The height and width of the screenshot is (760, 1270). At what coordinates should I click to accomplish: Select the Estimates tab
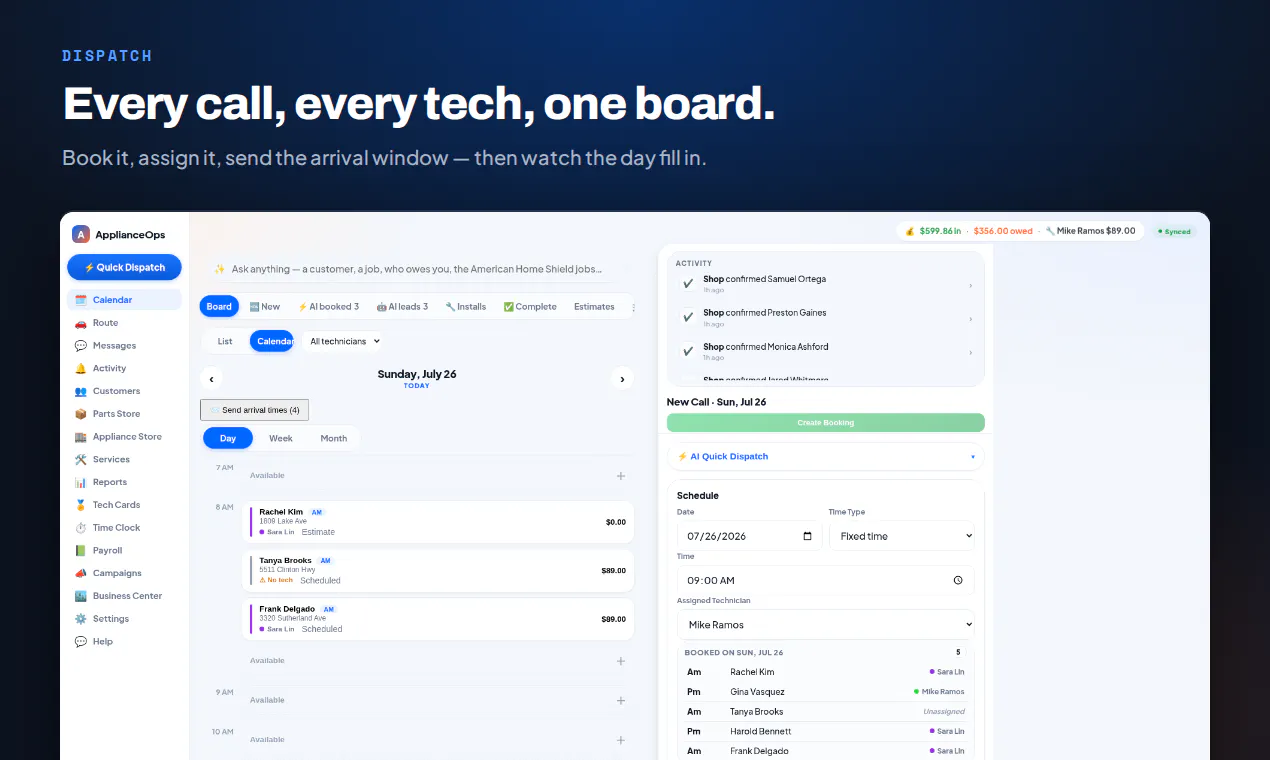[x=594, y=307]
